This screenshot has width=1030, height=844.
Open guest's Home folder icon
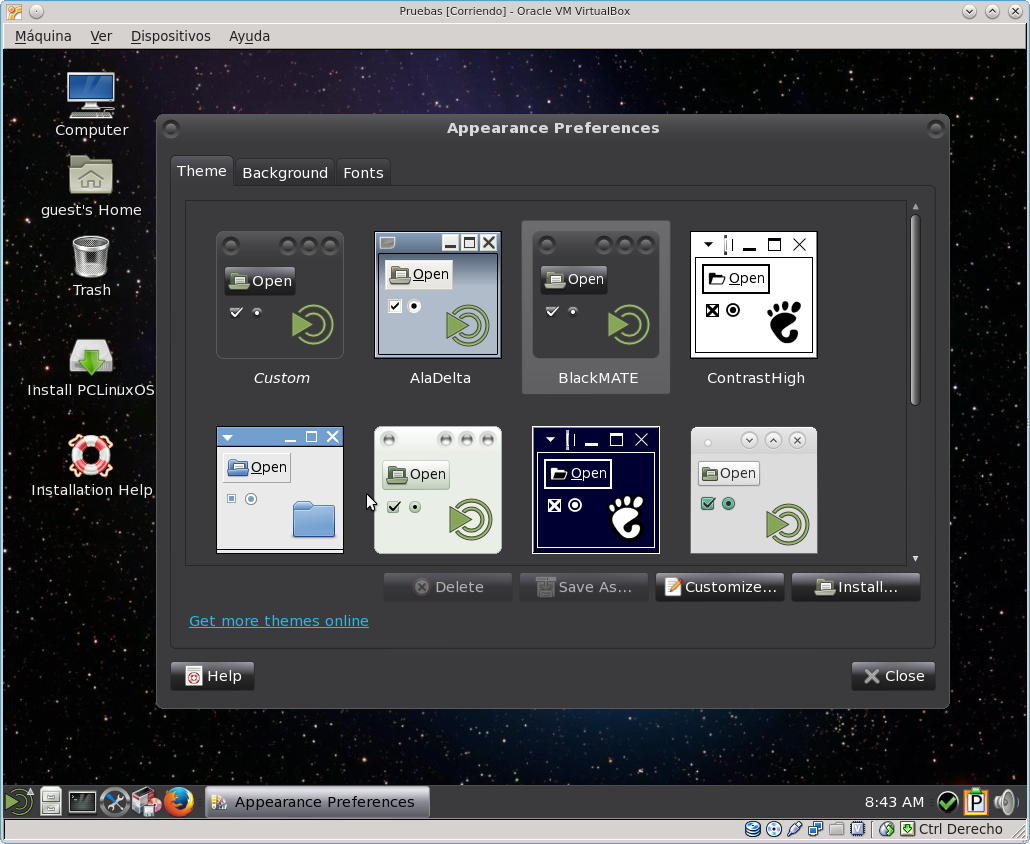coord(91,177)
